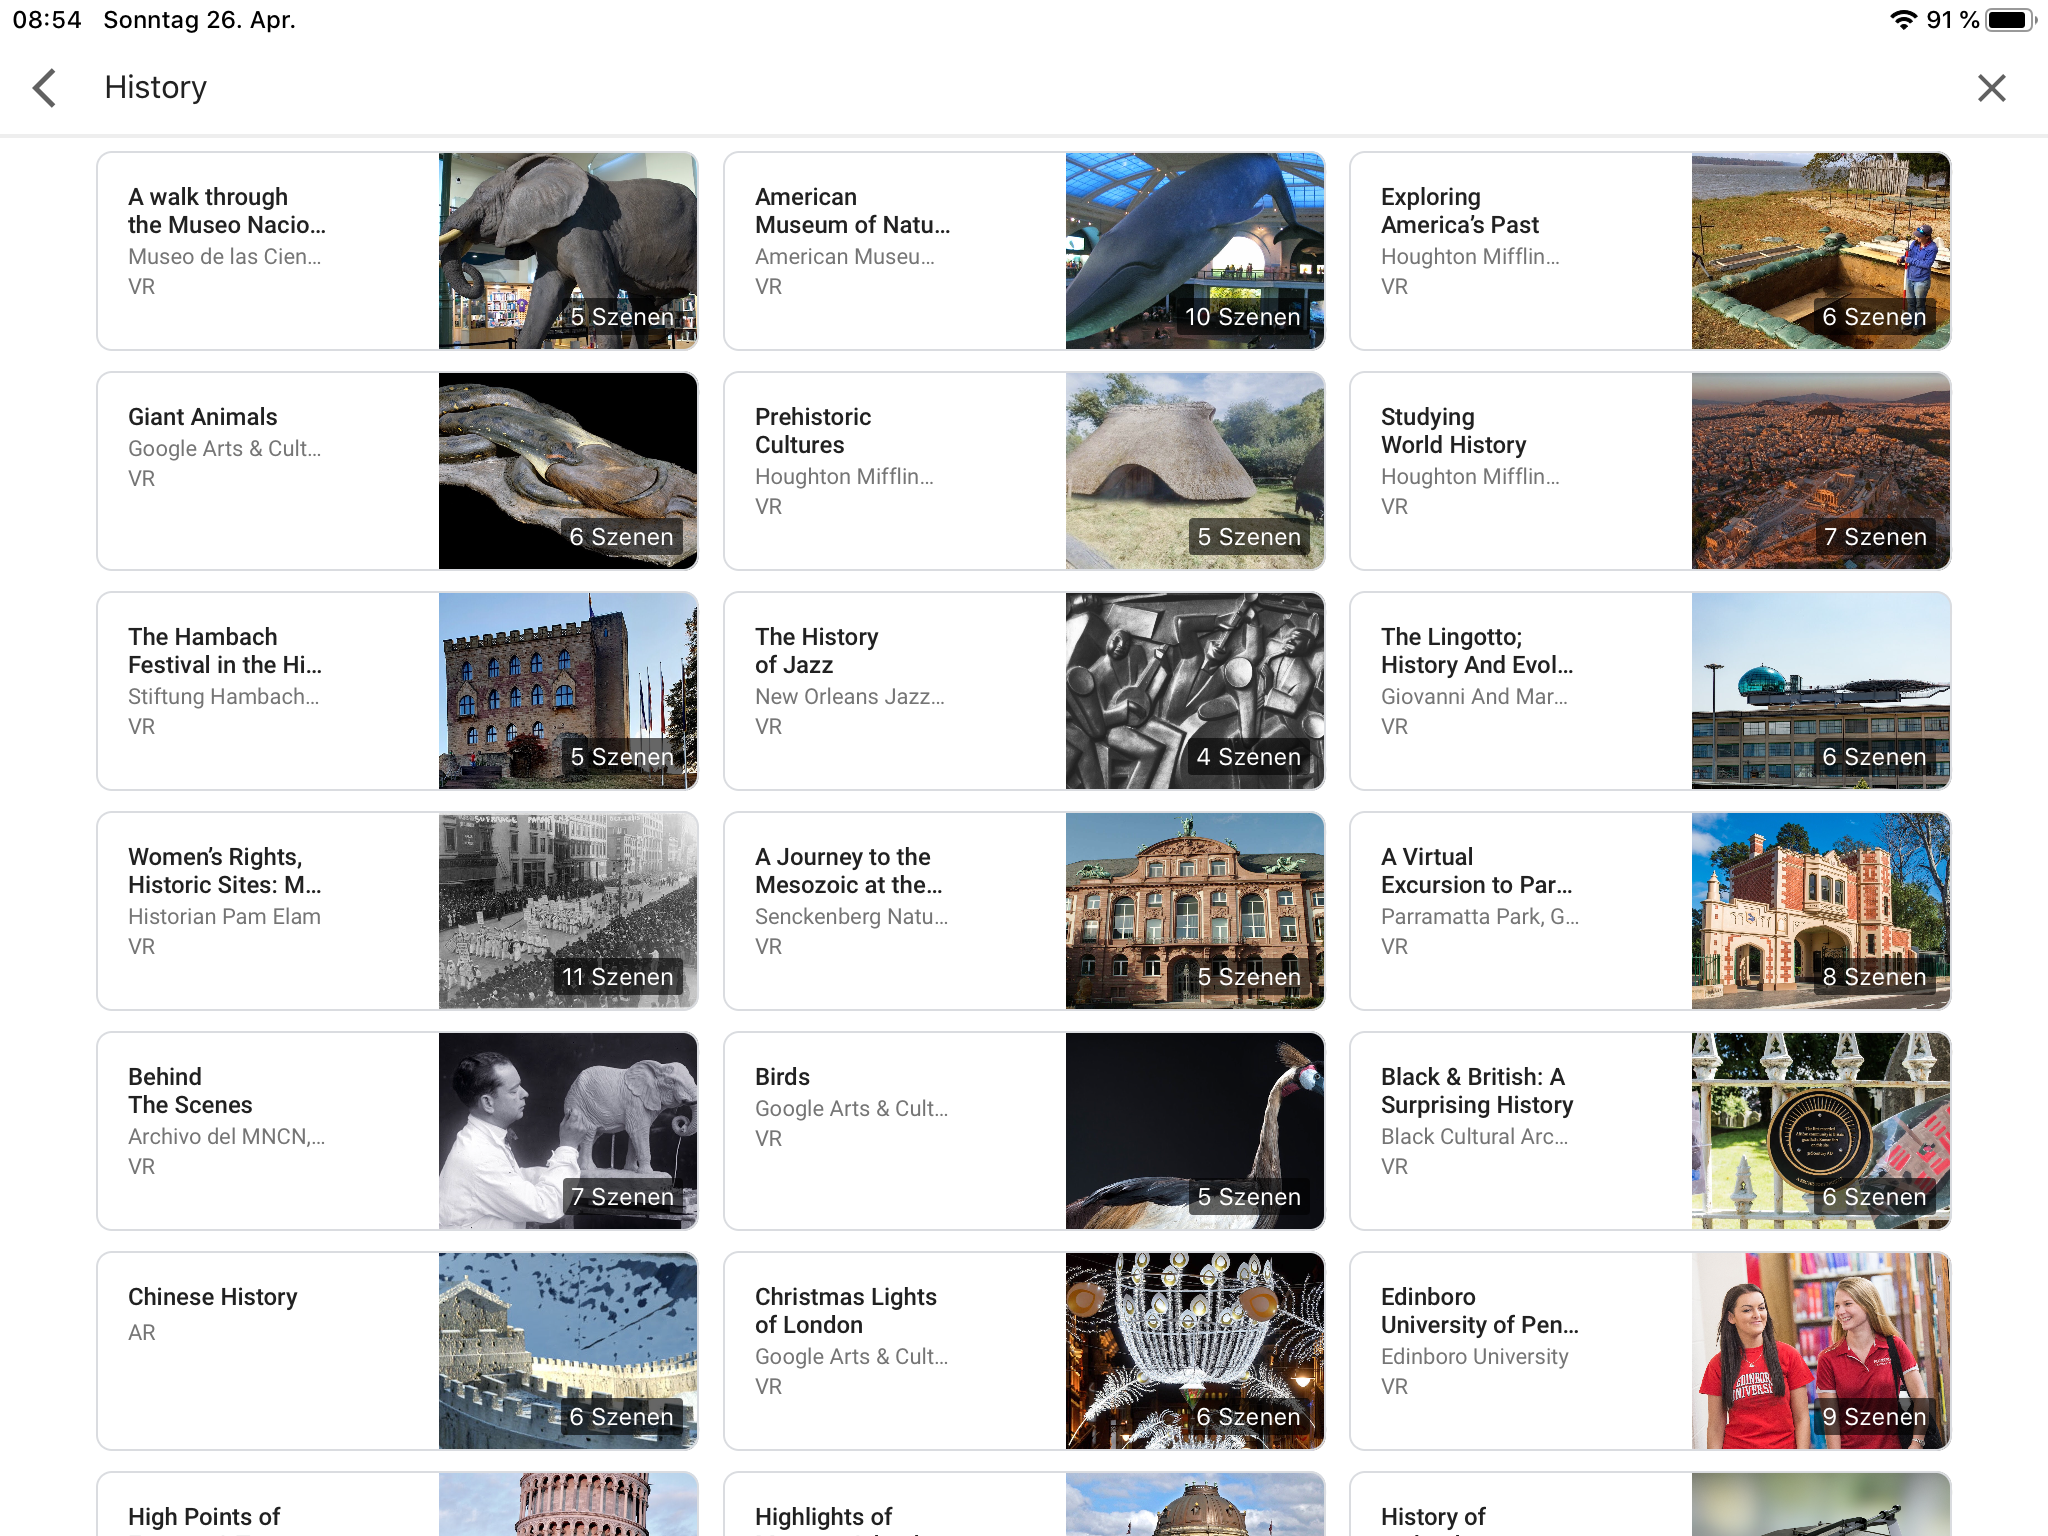Tap 'Women's Rights, Historic Sites' title
Image resolution: width=2048 pixels, height=1536 pixels.
click(225, 871)
